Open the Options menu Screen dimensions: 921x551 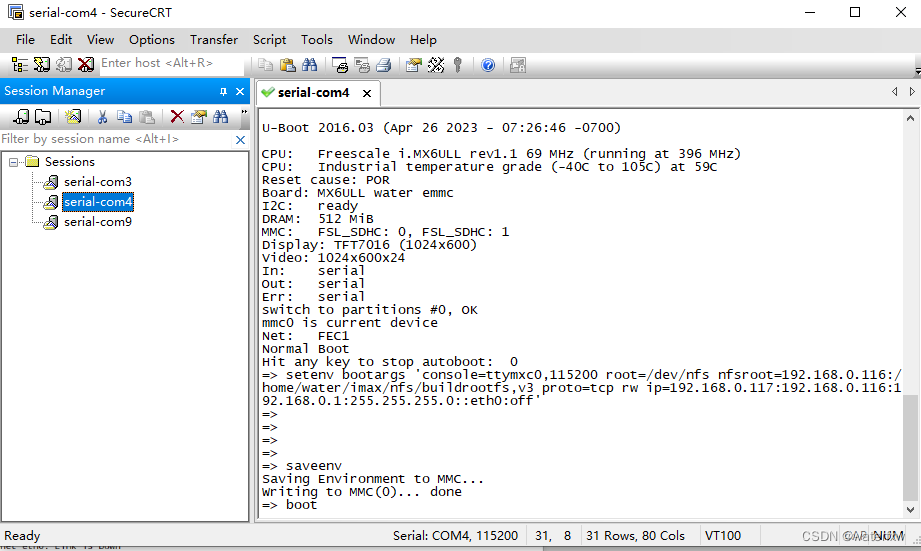point(152,40)
